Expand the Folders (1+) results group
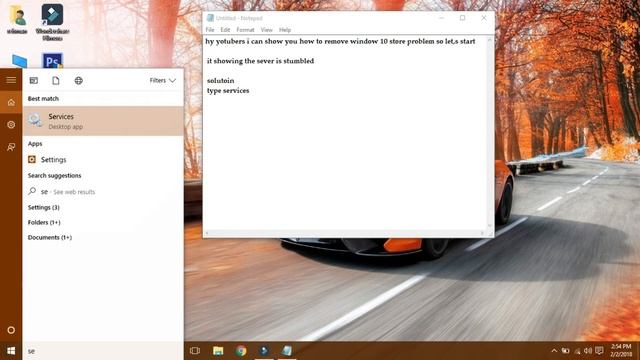This screenshot has width=640, height=360. pyautogui.click(x=44, y=222)
